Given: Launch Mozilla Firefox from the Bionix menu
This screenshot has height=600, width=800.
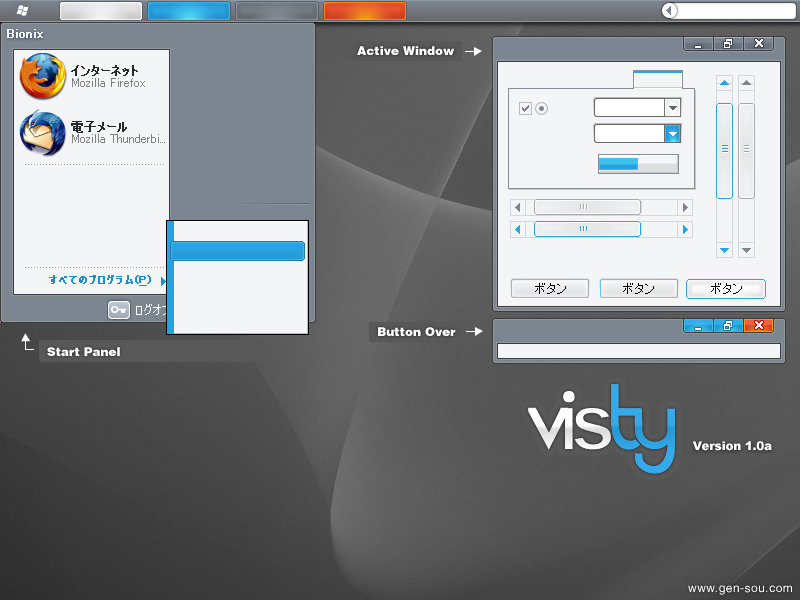Looking at the screenshot, I should 90,76.
